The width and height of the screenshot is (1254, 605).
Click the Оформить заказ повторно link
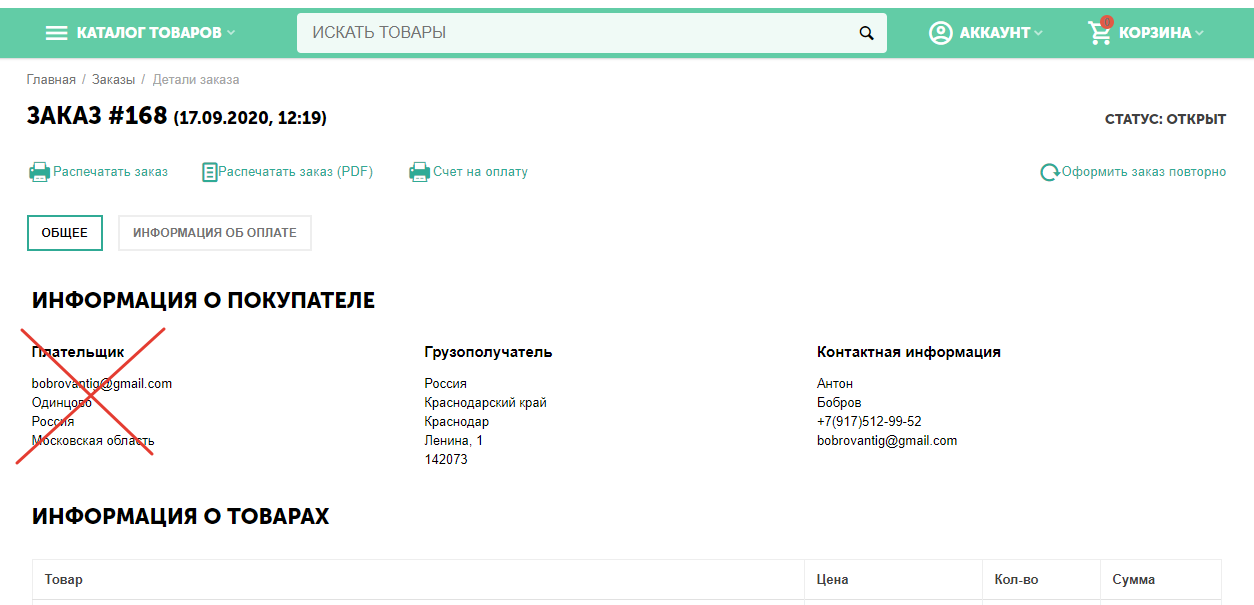pos(1144,172)
